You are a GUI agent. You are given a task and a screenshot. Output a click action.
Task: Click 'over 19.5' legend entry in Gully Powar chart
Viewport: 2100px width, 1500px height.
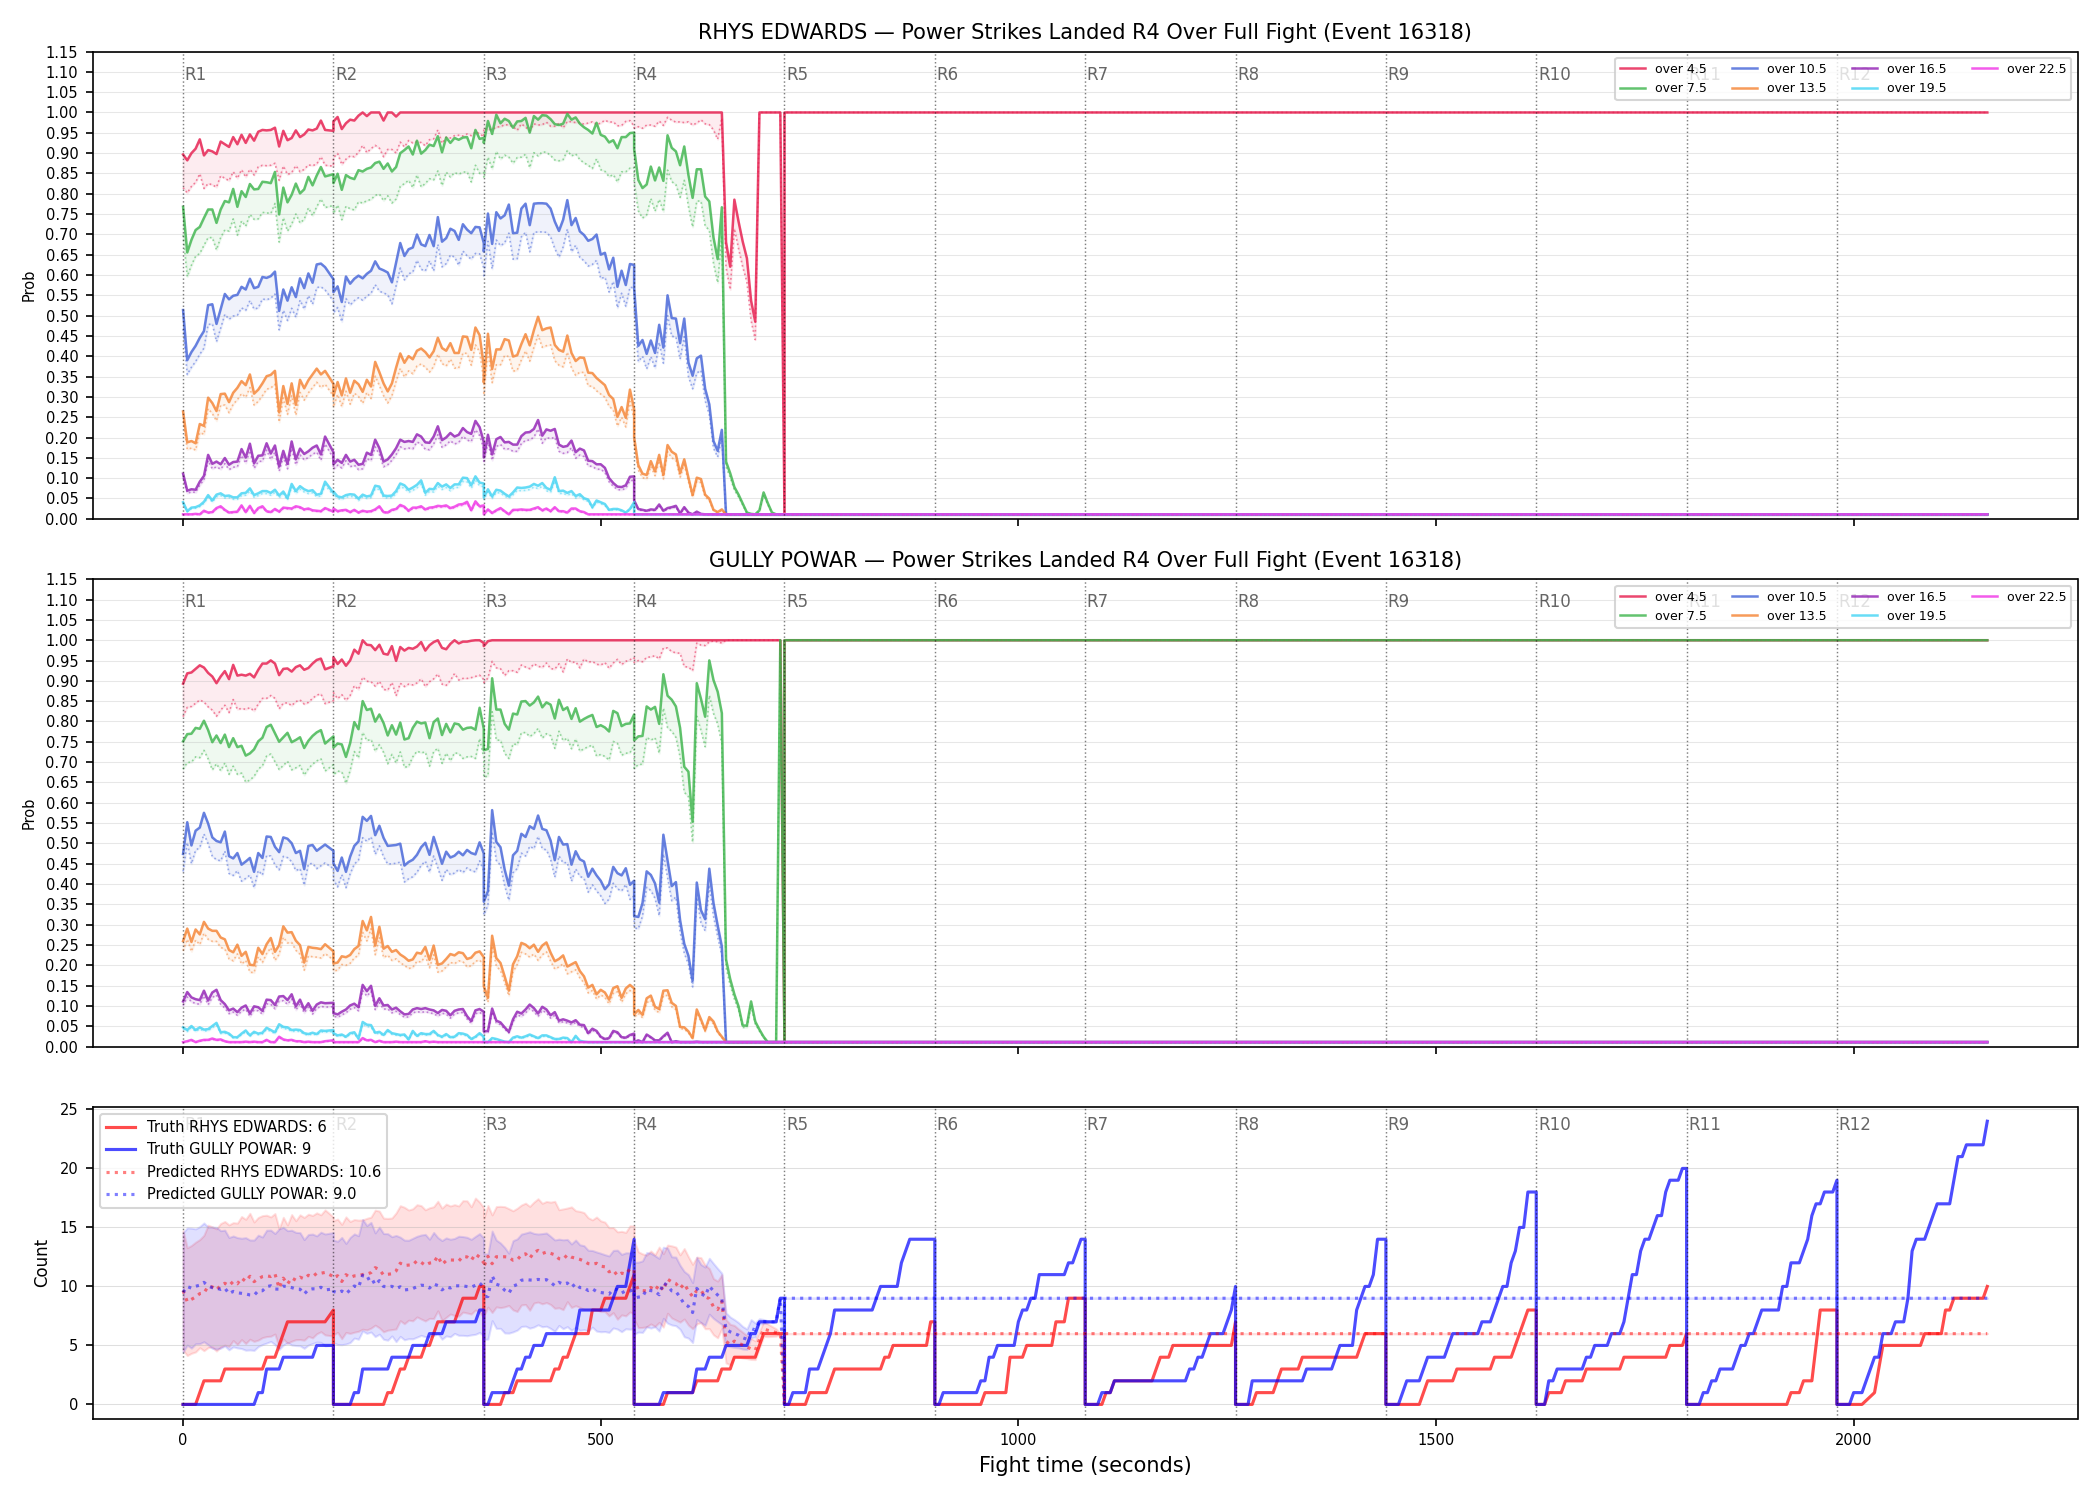point(1899,616)
